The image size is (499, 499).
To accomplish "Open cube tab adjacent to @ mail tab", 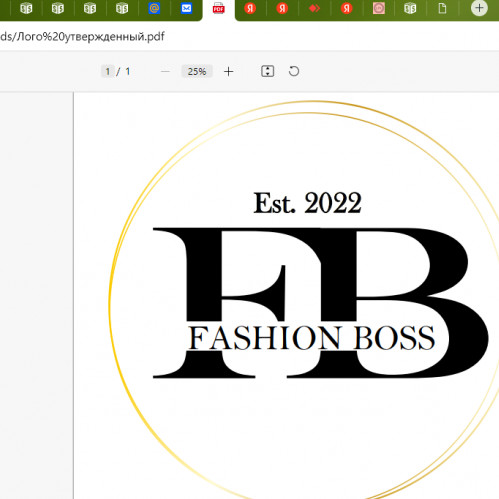I will click(x=122, y=8).
